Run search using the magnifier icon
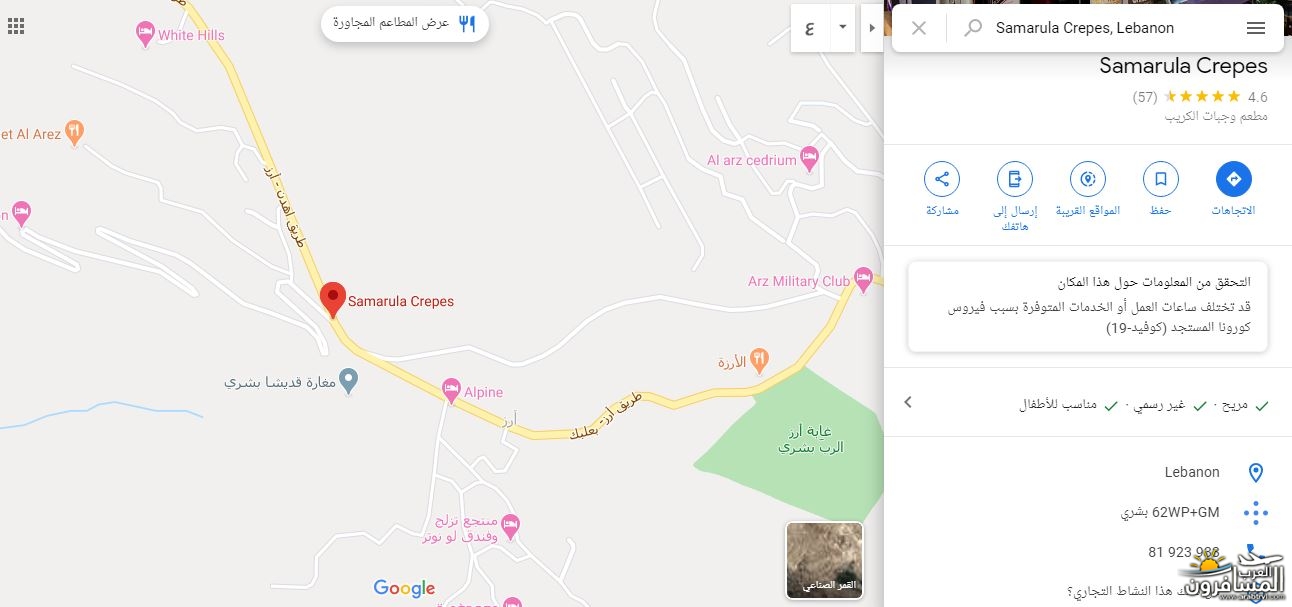1292x607 pixels. coord(972,28)
